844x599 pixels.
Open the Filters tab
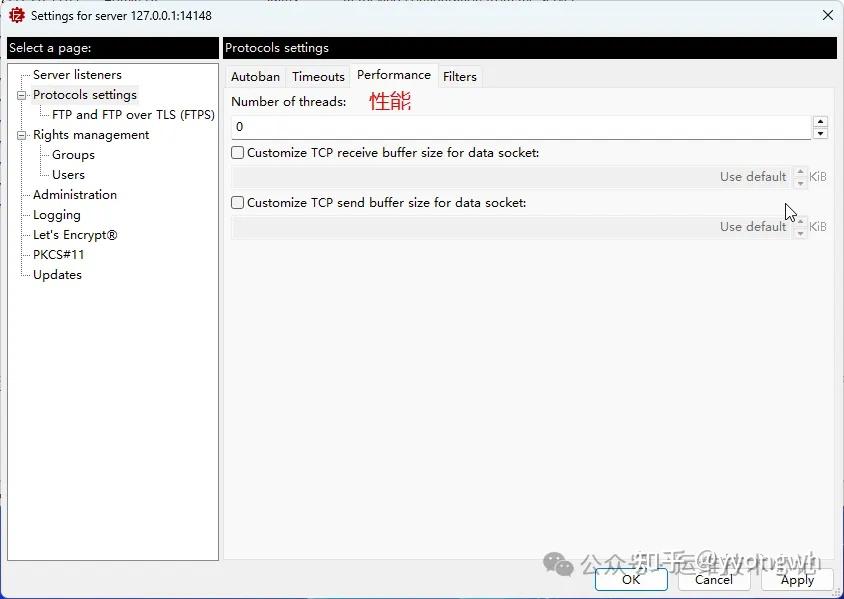point(459,76)
